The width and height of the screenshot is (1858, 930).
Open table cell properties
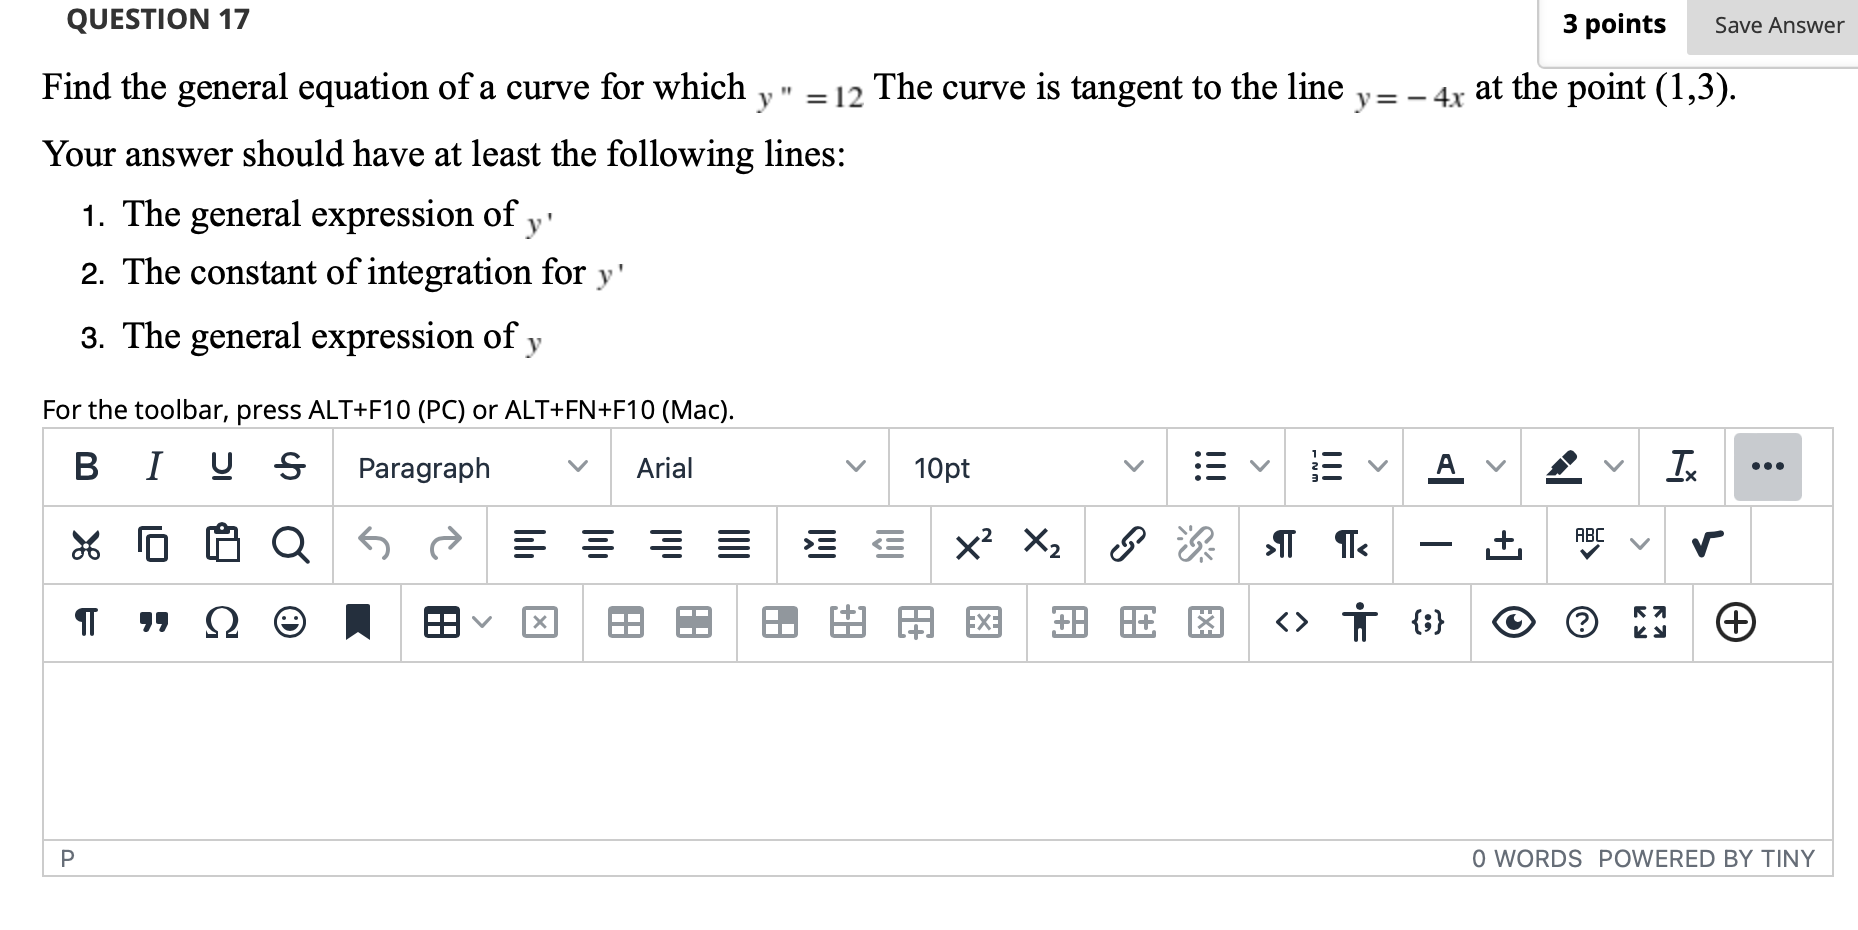click(779, 623)
